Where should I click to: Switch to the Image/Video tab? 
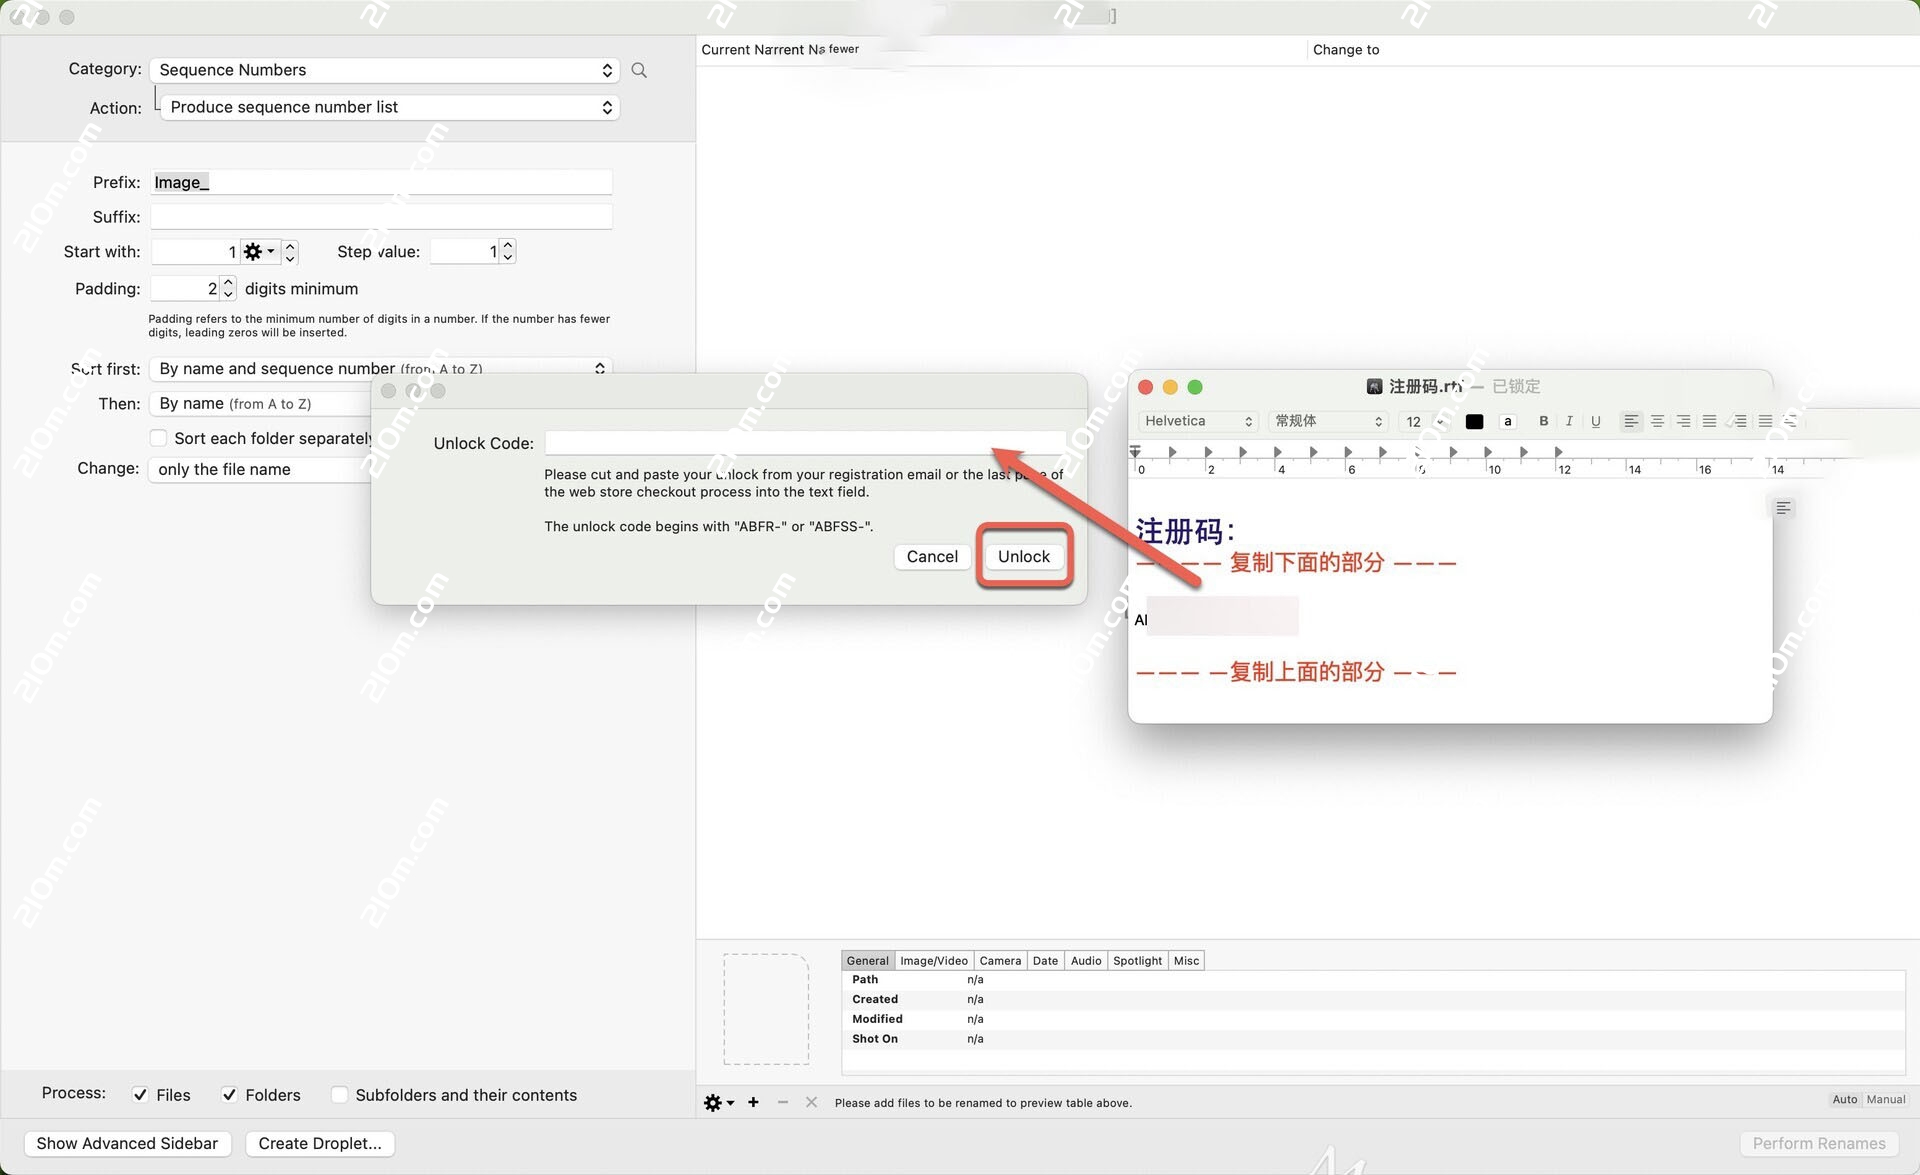[x=933, y=960]
